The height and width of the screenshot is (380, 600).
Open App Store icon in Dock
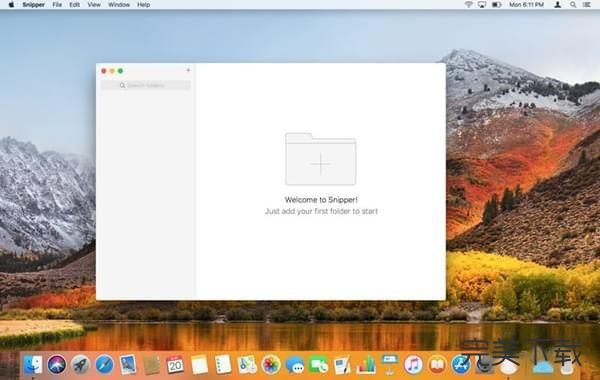(x=461, y=364)
